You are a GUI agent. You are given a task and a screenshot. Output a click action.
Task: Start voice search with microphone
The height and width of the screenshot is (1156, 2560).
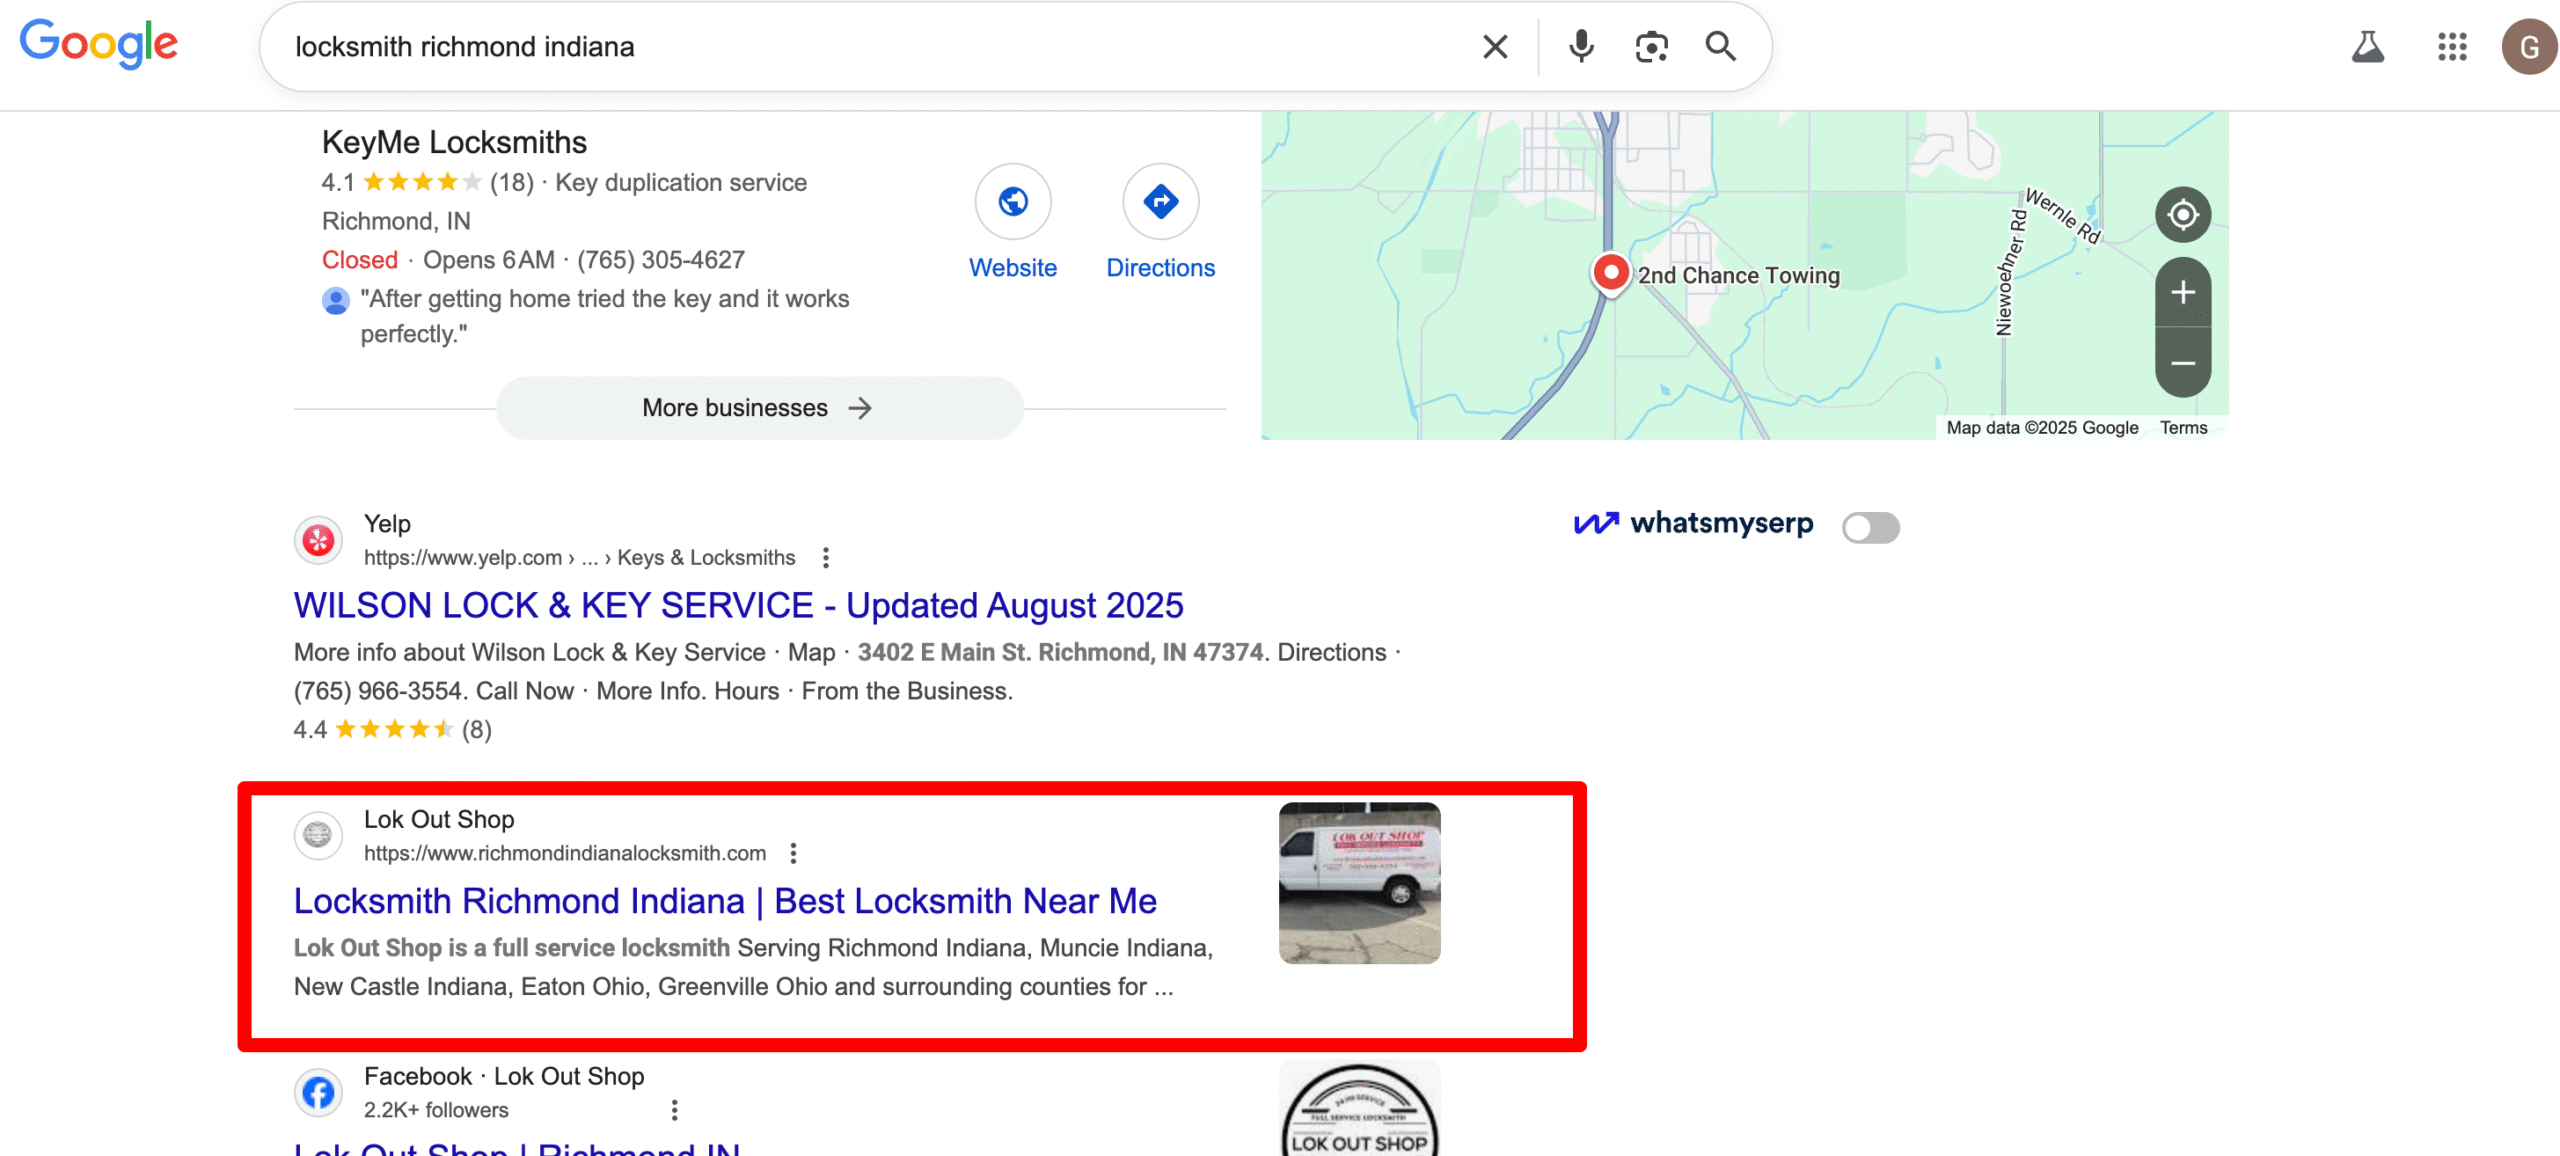(1581, 47)
